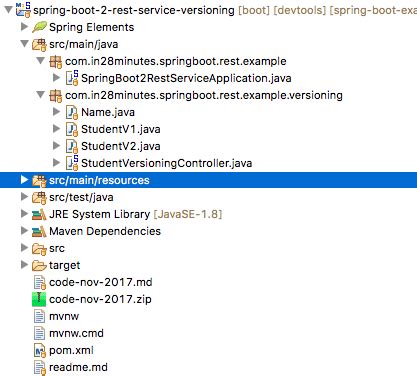Select the highlighted src/main/resources label
The image size is (417, 376).
pos(99,180)
